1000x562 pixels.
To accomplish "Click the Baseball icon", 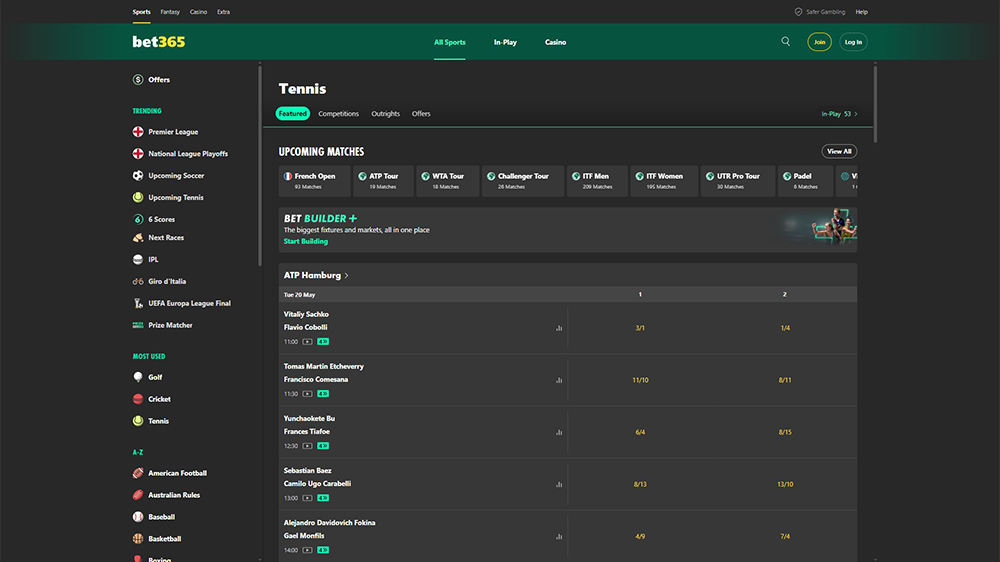I will [x=138, y=517].
